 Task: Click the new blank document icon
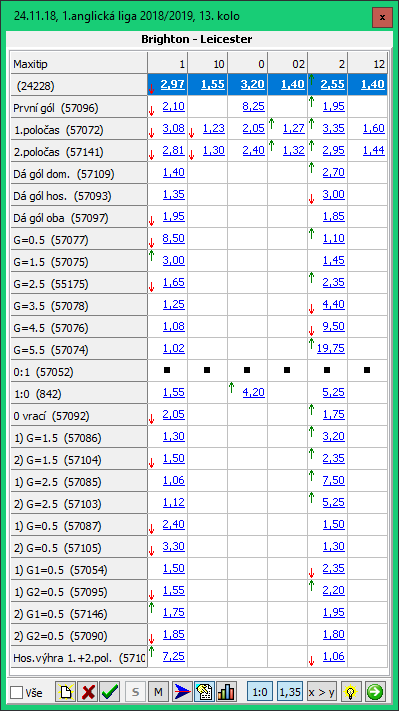tap(66, 692)
